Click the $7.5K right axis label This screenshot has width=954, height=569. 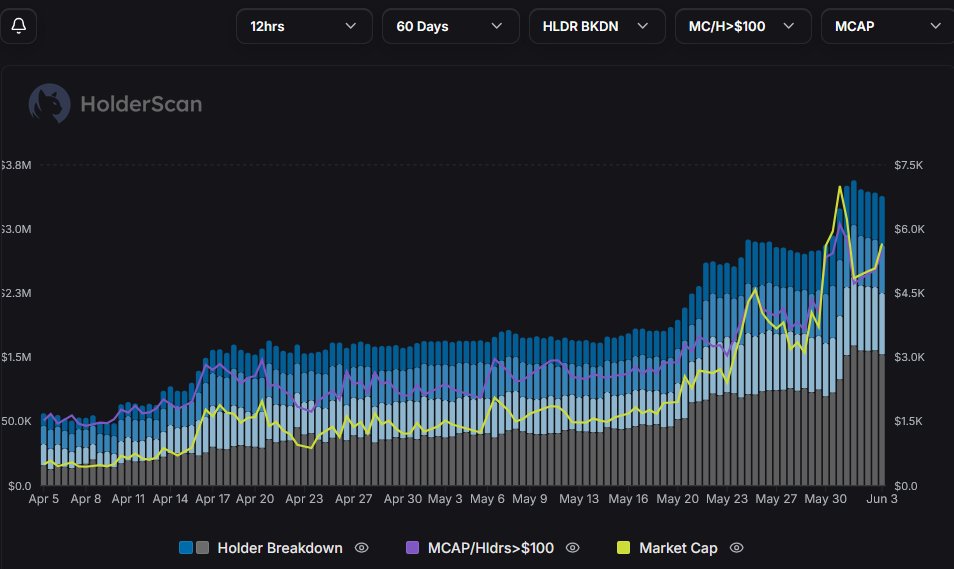908,165
